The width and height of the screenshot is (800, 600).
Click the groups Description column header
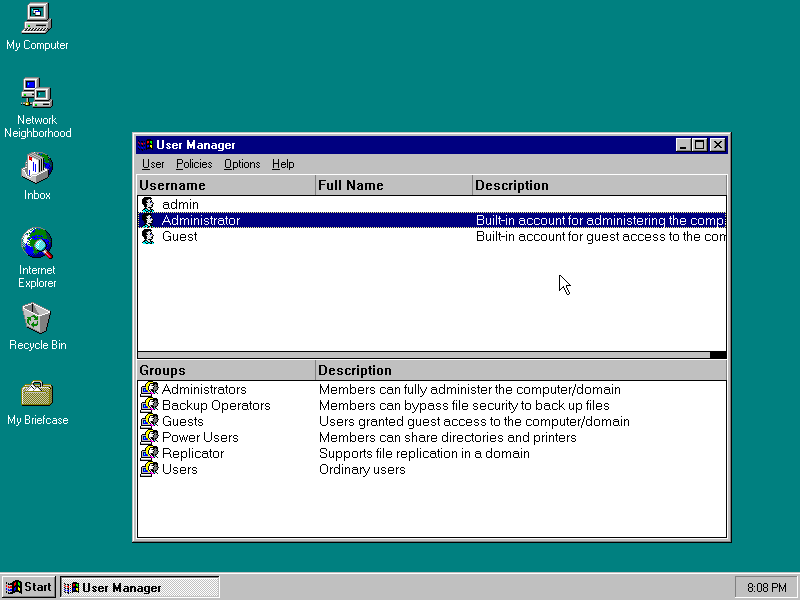(x=521, y=370)
